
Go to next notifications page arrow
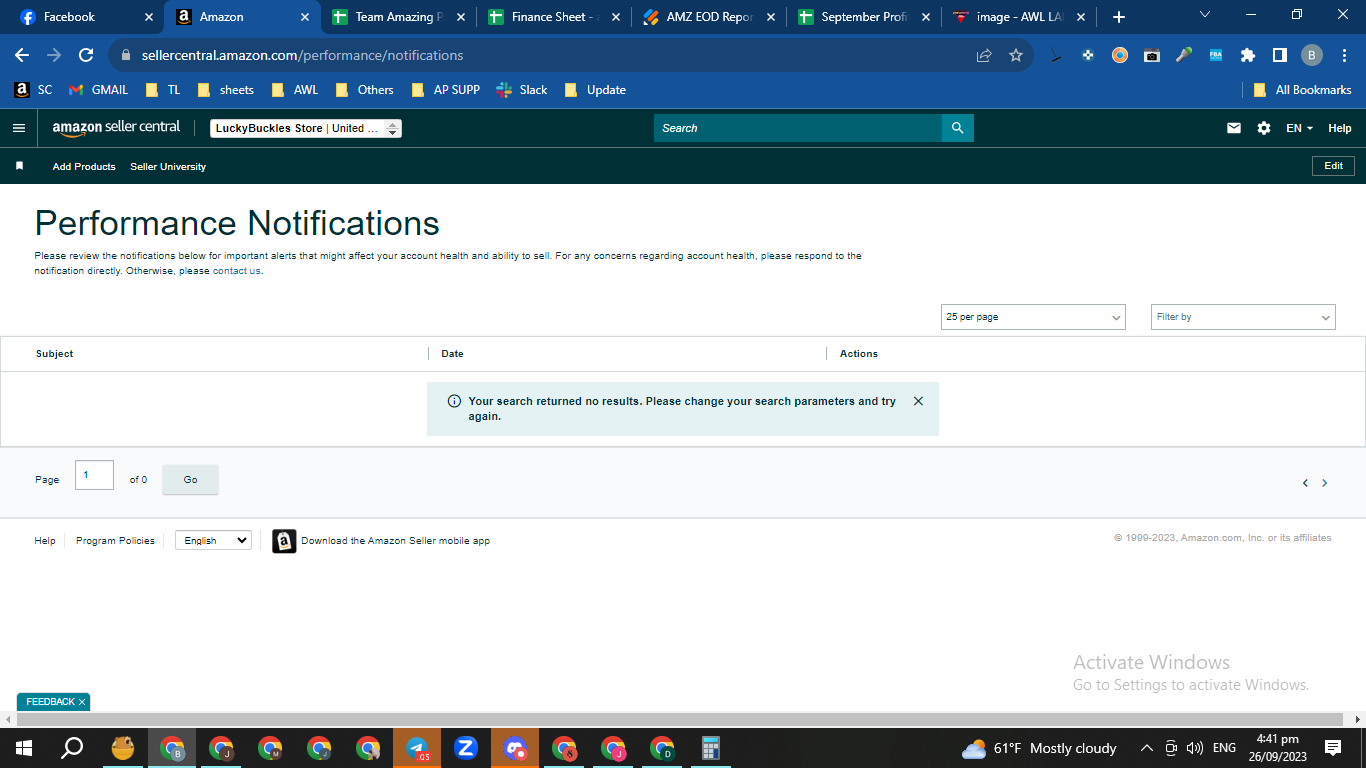[x=1325, y=483]
